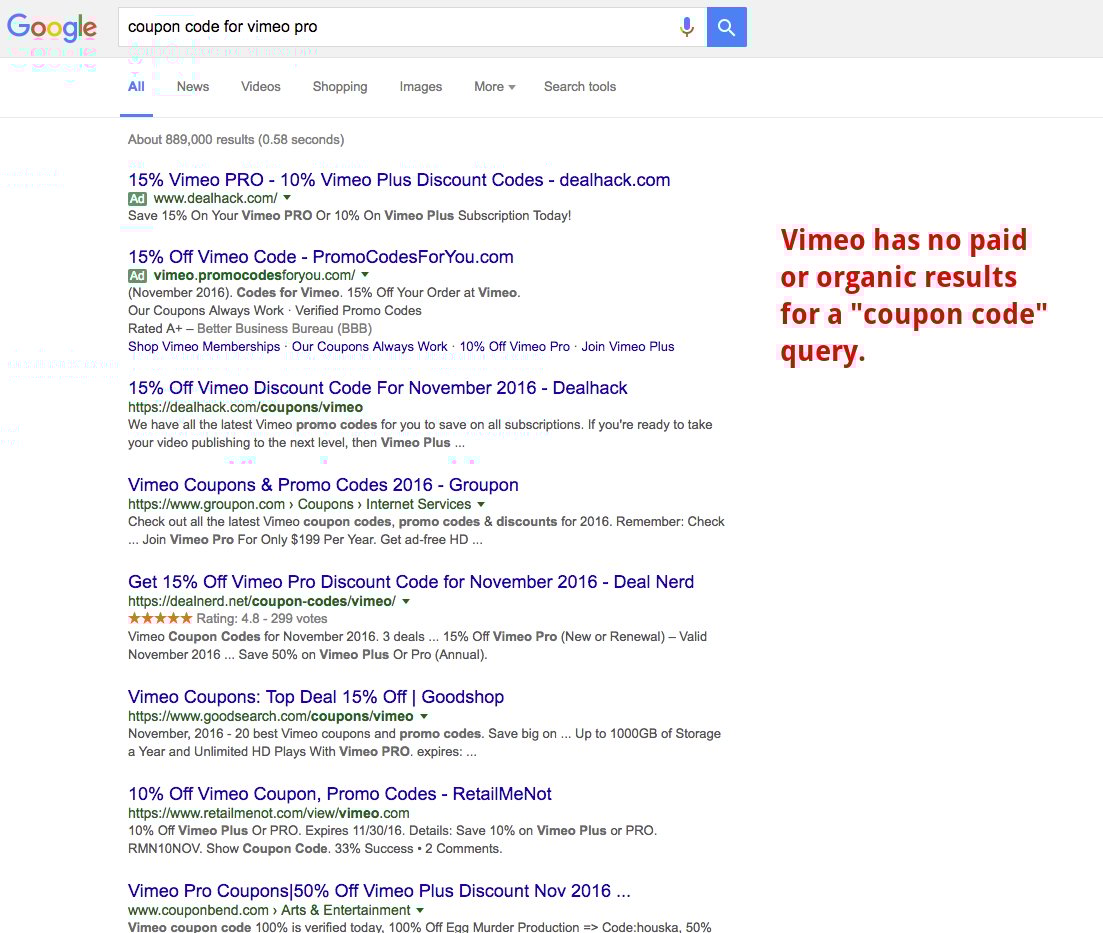
Task: Expand dropdown arrow beside www.dealhack.com/
Action: click(x=287, y=198)
